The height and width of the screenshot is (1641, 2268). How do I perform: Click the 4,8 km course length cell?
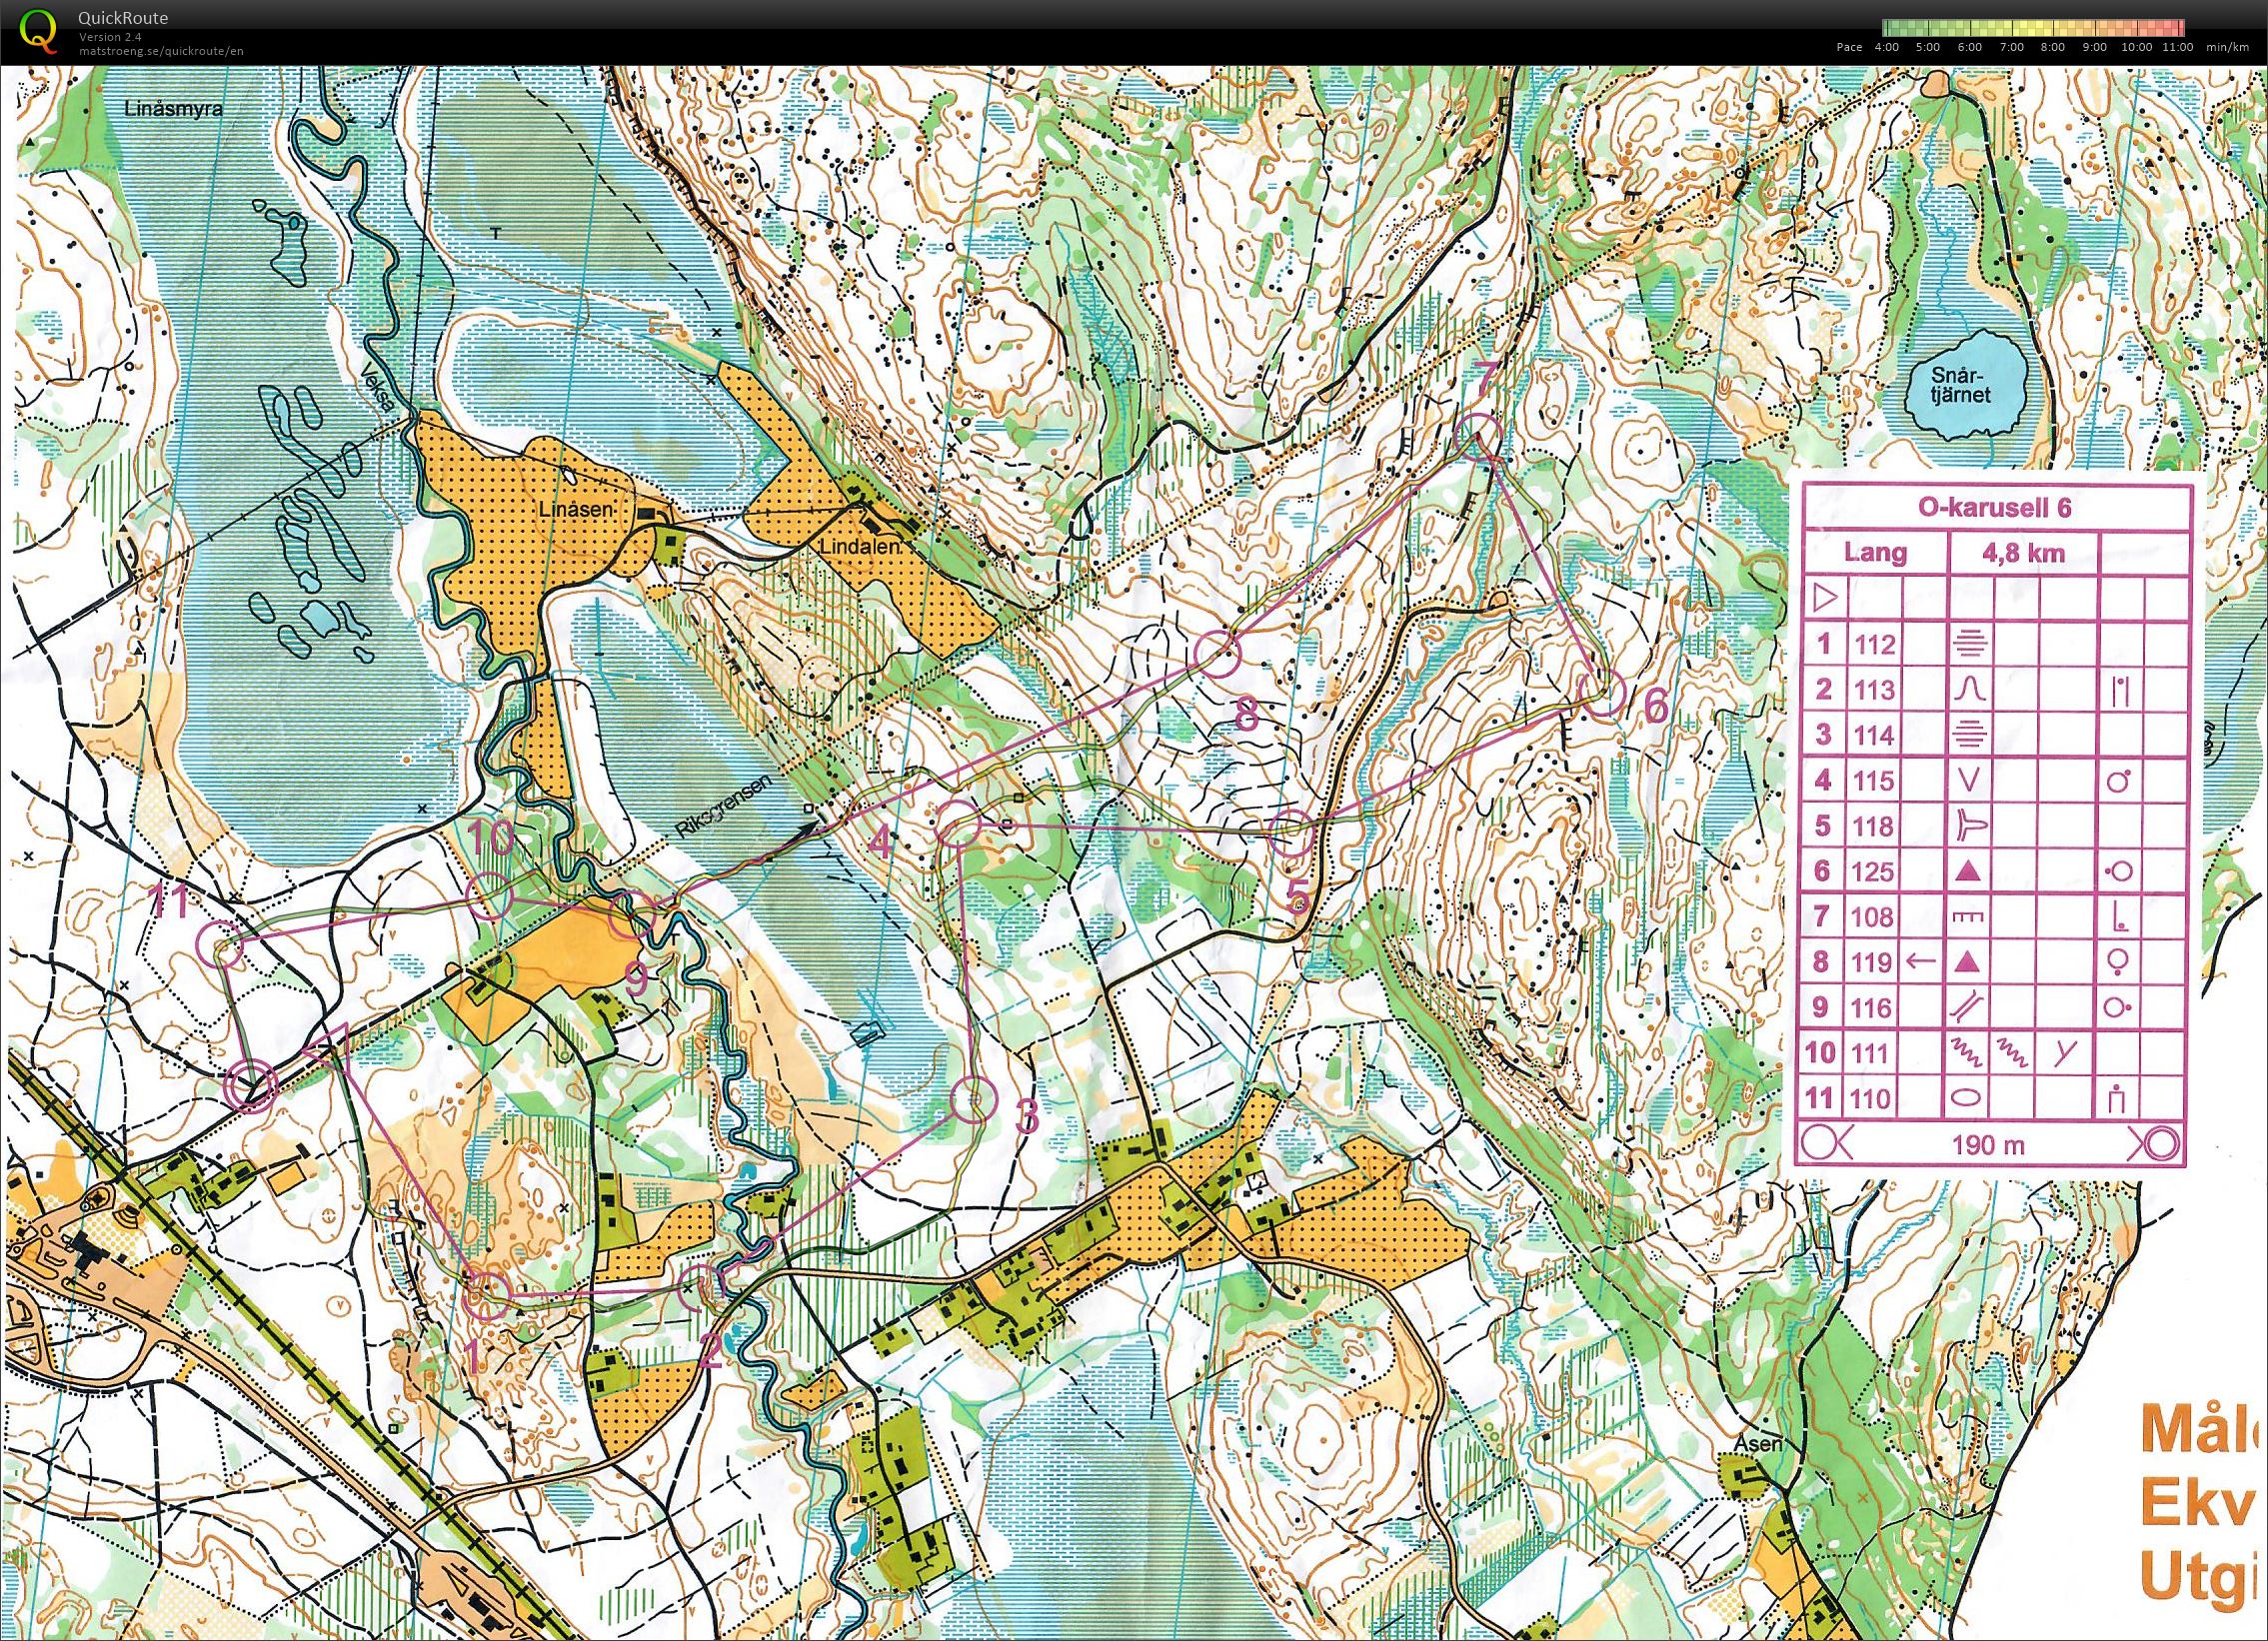tap(2023, 553)
